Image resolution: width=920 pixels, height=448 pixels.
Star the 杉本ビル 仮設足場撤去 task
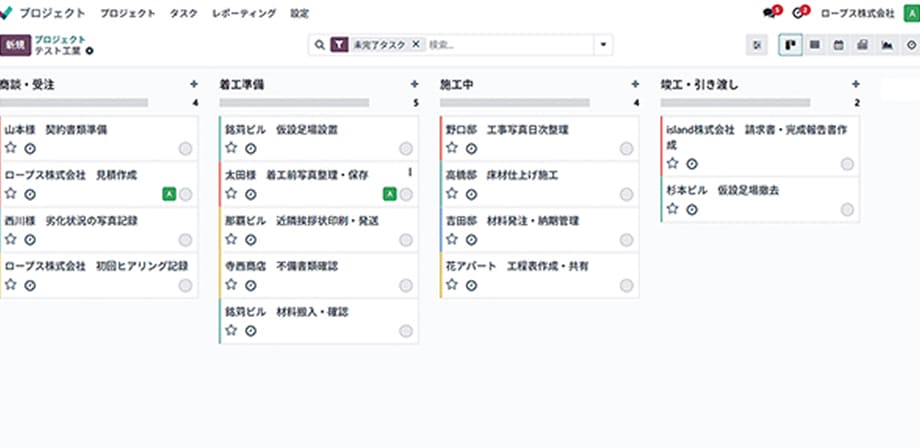(x=672, y=209)
